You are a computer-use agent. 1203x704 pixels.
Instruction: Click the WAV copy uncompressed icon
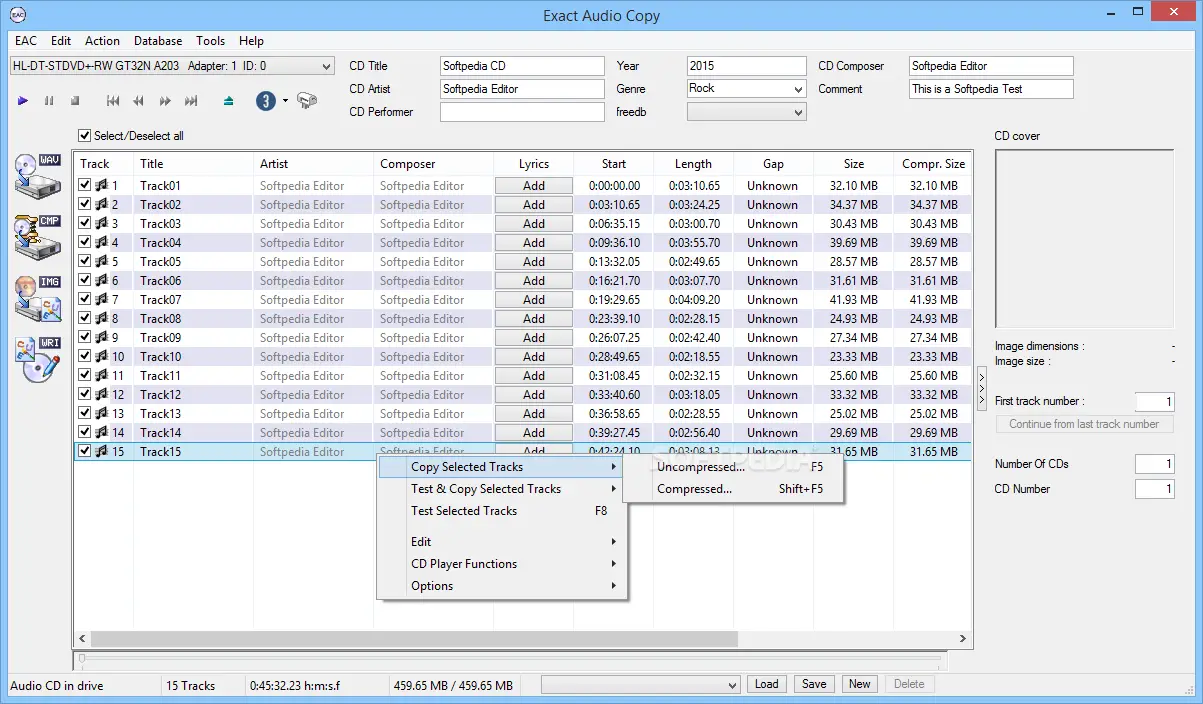point(38,176)
